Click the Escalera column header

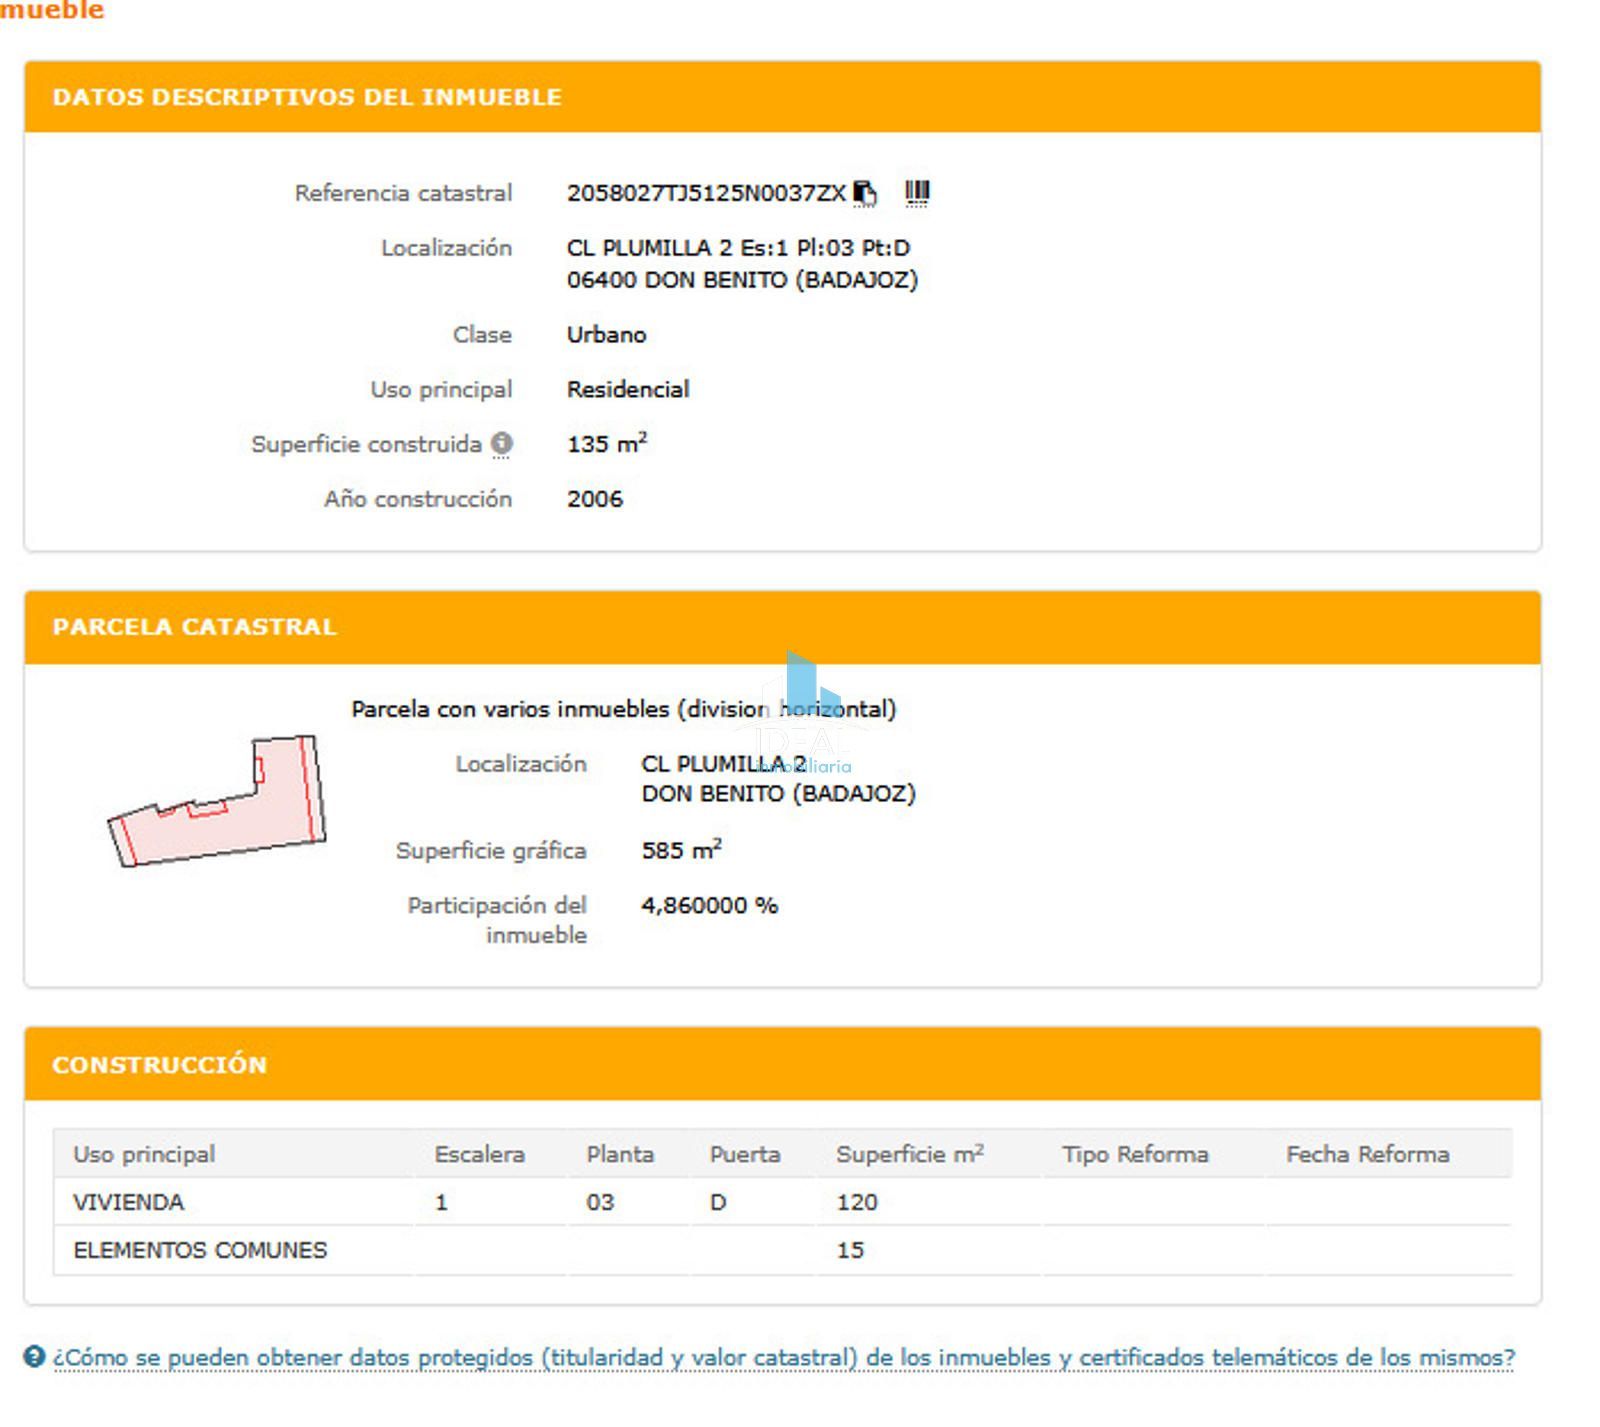(x=479, y=1154)
